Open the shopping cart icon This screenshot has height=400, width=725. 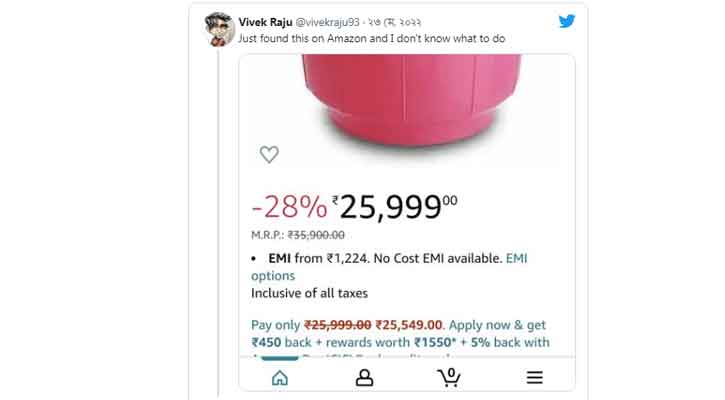449,377
